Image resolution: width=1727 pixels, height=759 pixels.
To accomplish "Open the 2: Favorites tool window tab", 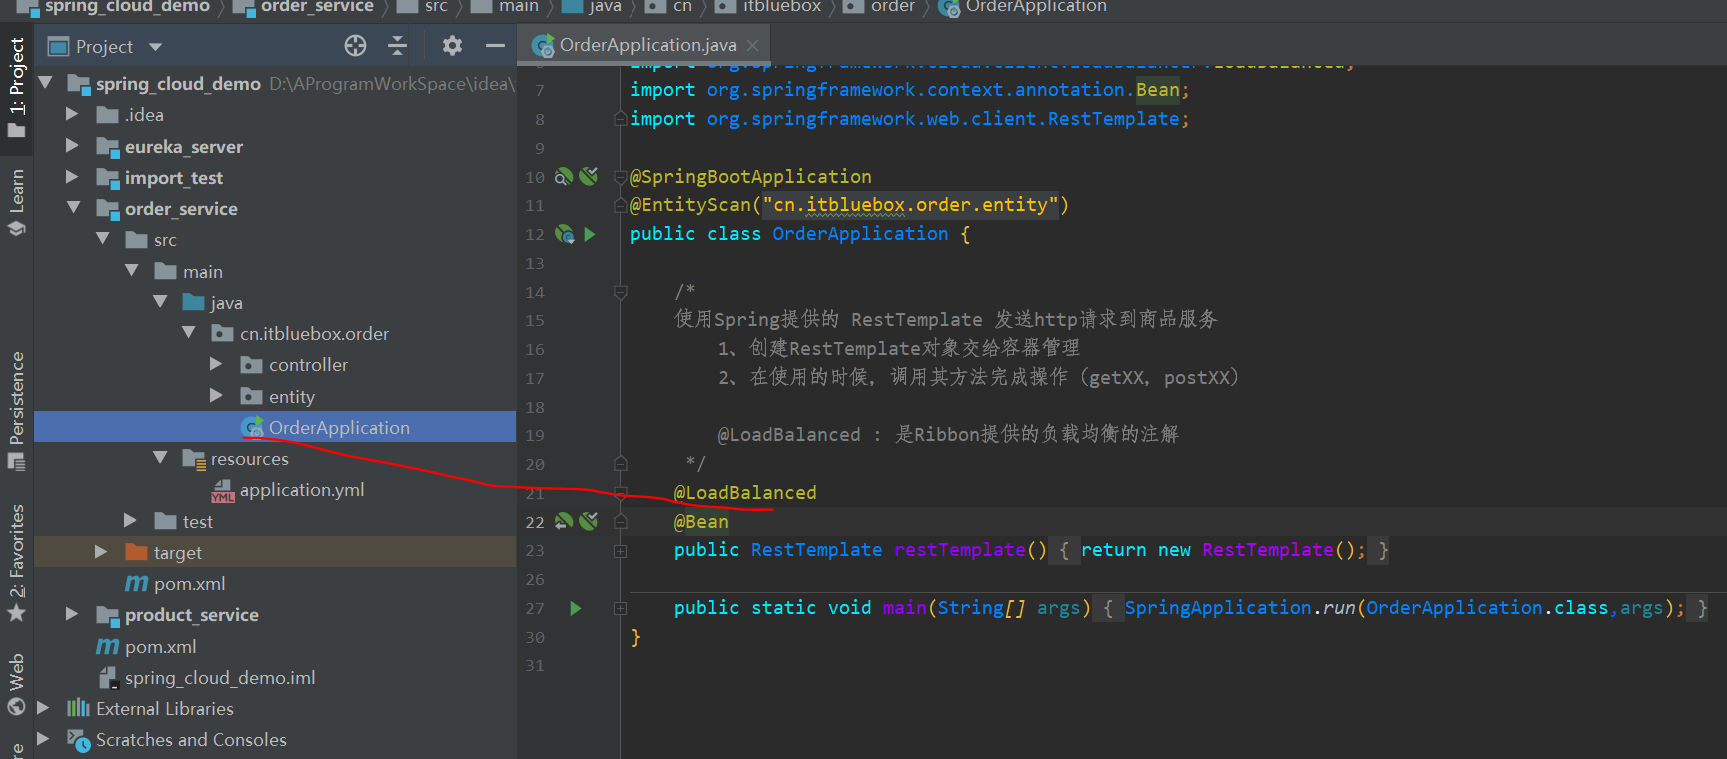I will click(x=16, y=562).
